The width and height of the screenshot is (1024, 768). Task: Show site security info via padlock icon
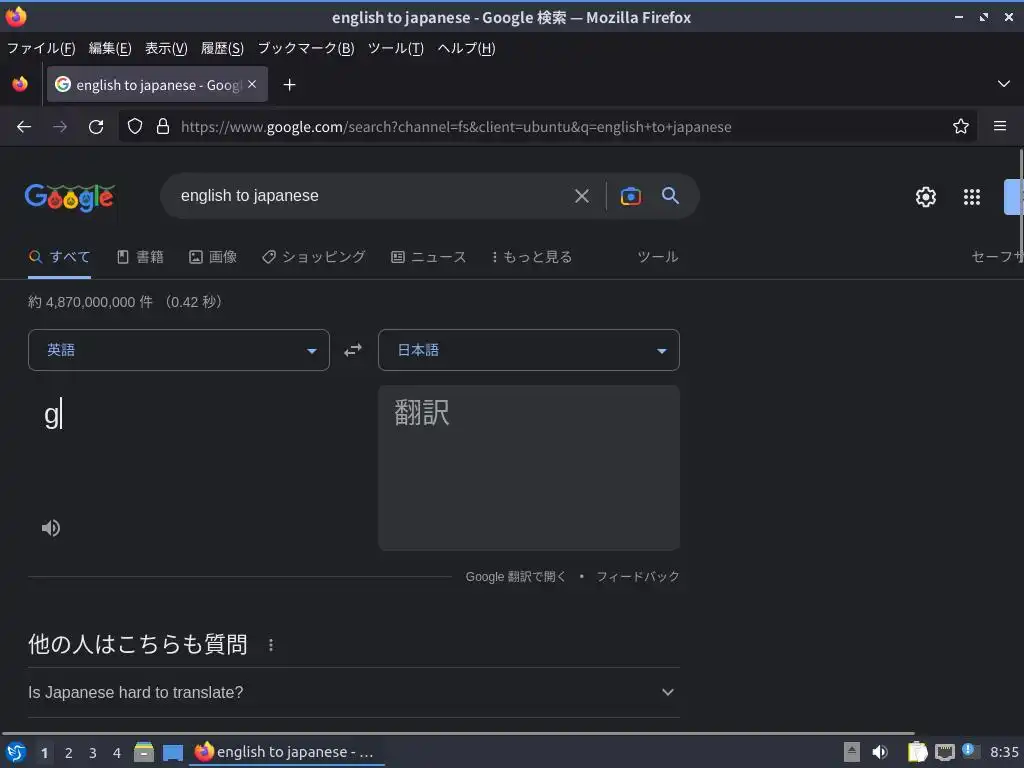point(163,127)
